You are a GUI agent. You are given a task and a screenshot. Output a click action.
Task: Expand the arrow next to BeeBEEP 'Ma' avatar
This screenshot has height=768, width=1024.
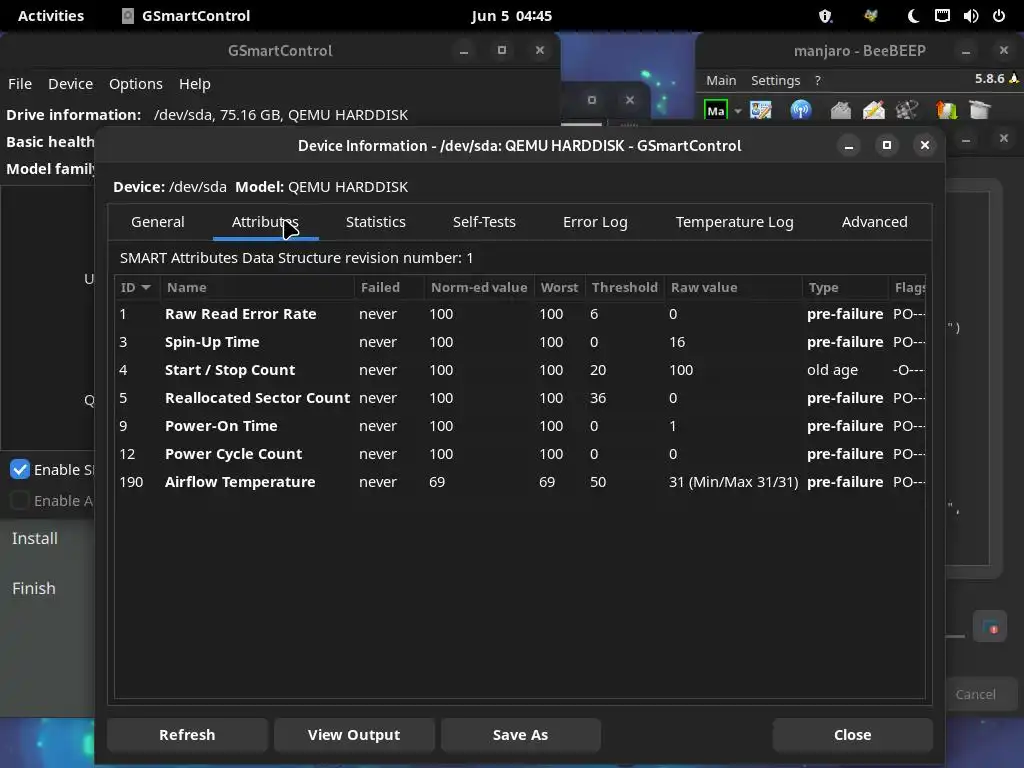tap(738, 111)
